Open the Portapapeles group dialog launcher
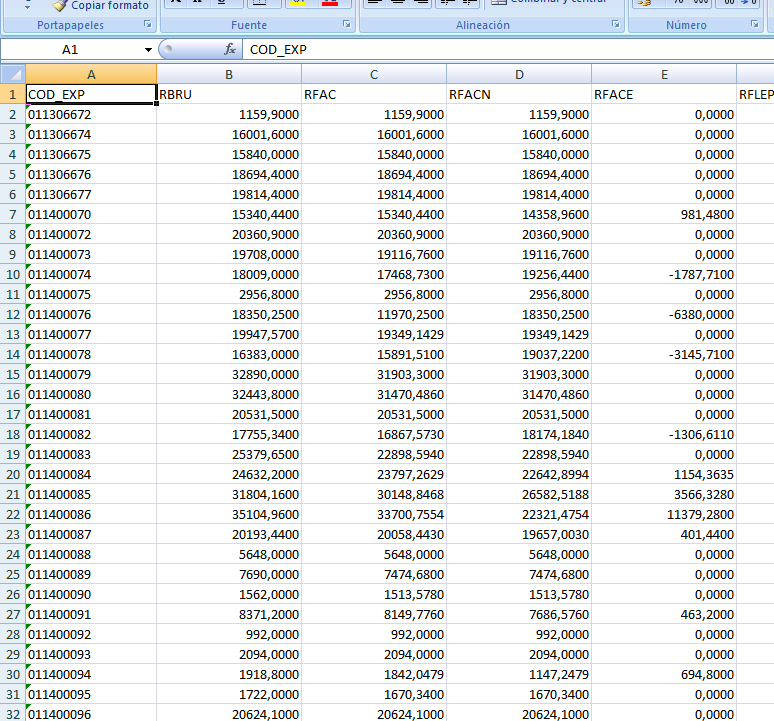774x721 pixels. point(148,24)
